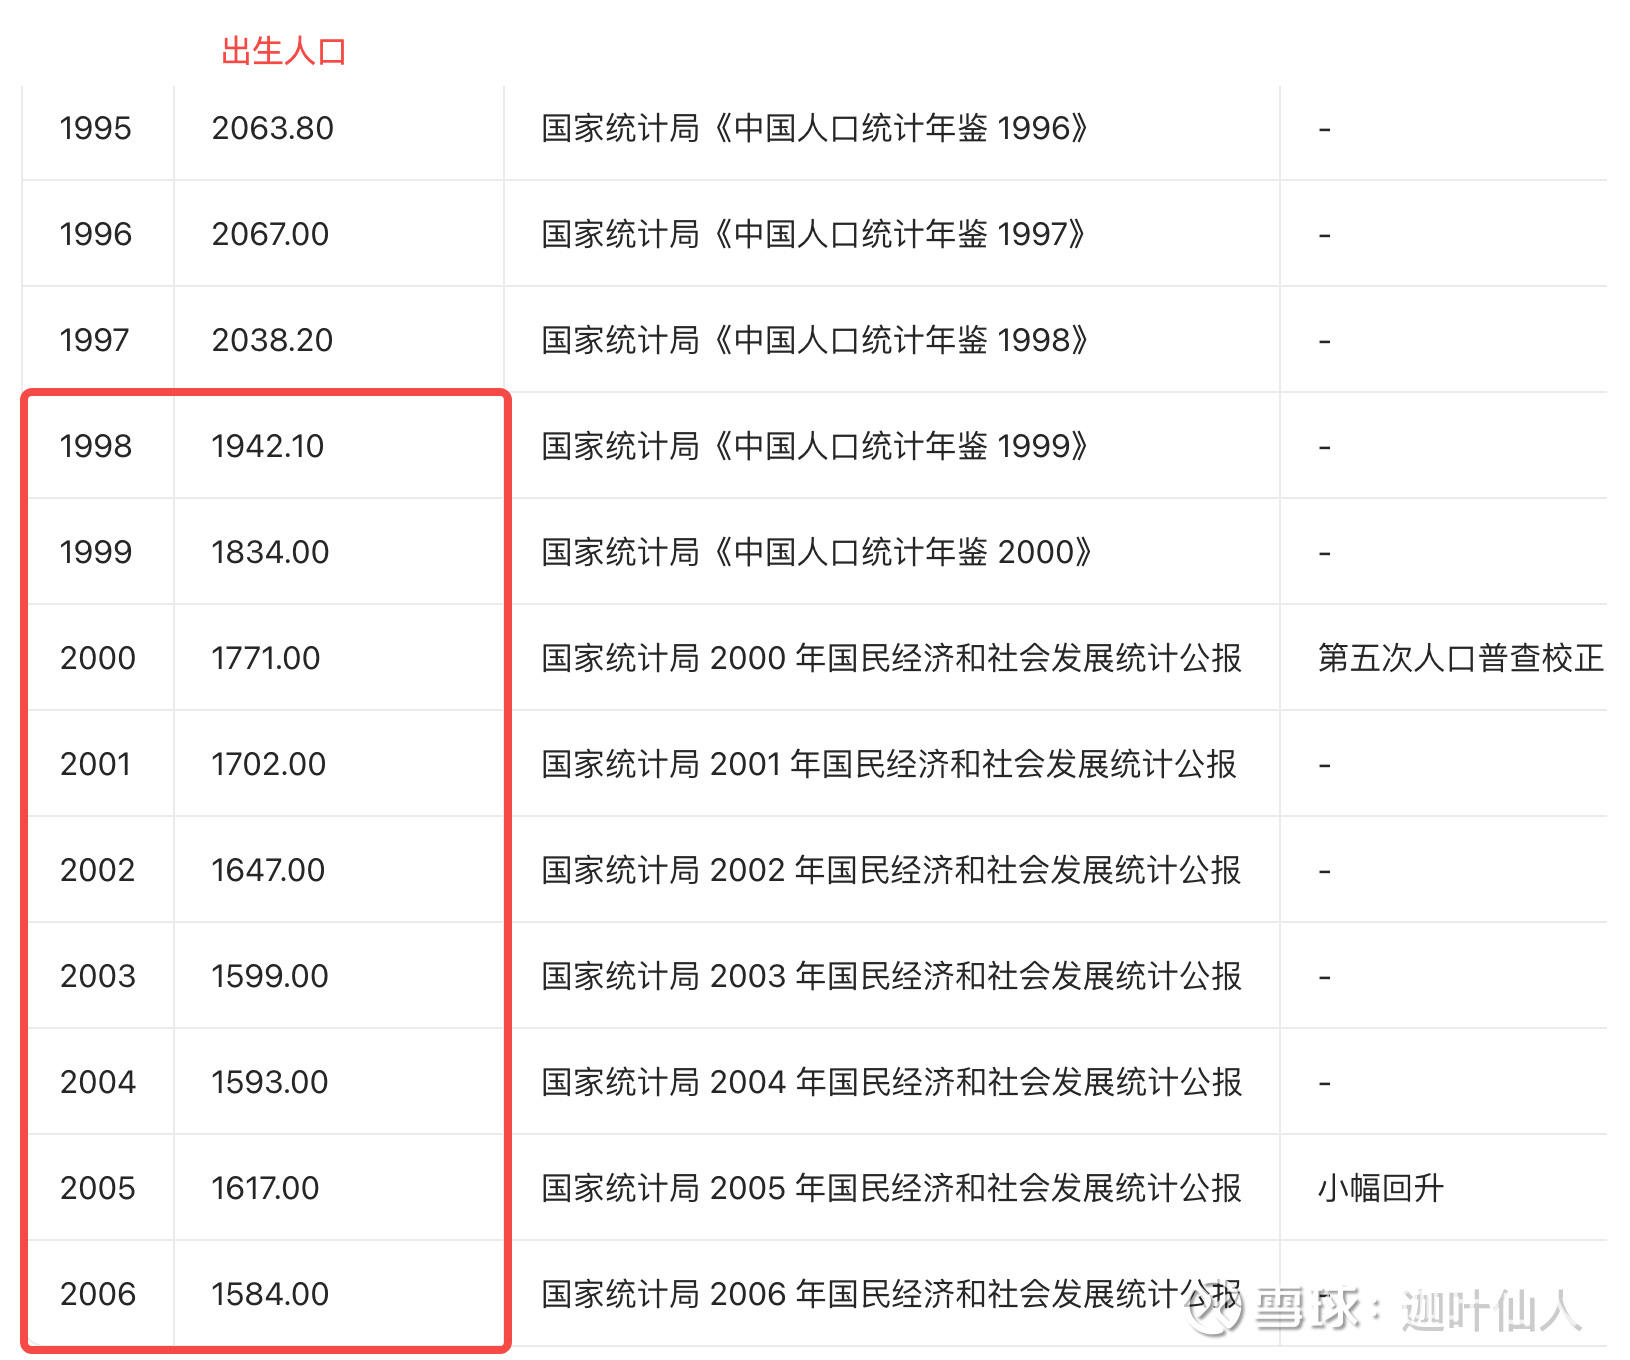This screenshot has height=1360, width=1630.
Task: Click the 1997 year cell
Action: [x=94, y=341]
